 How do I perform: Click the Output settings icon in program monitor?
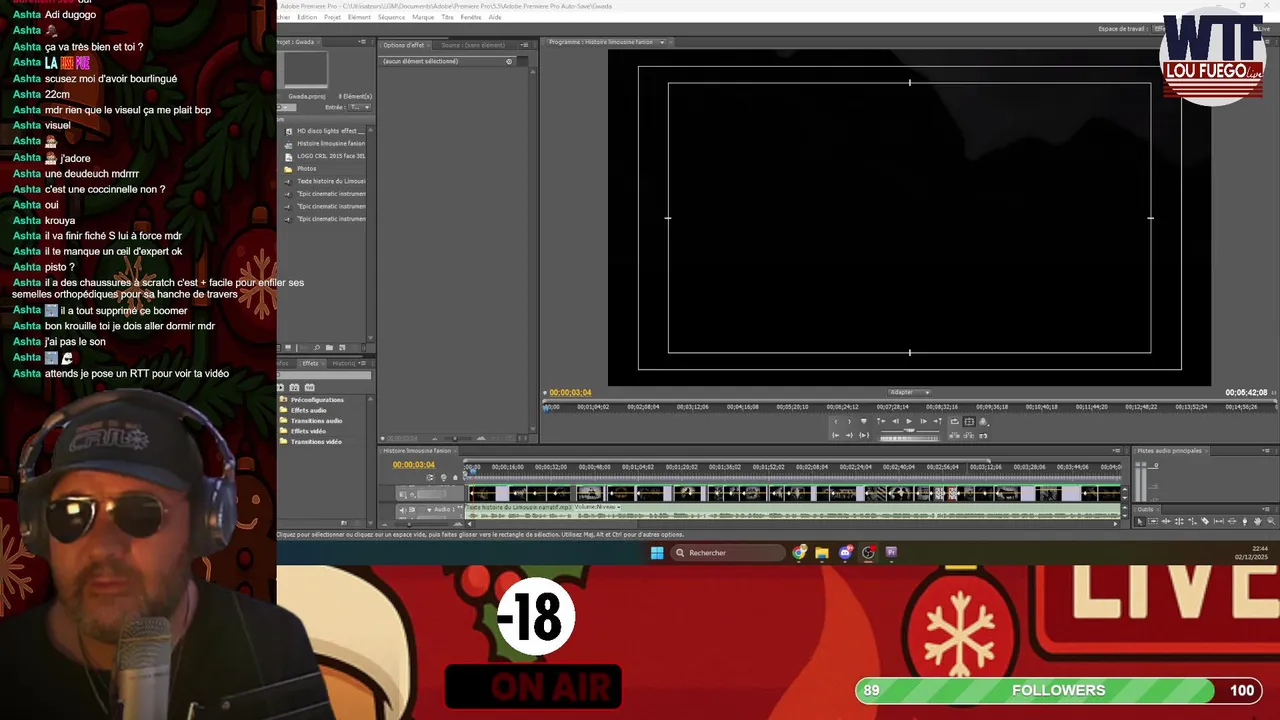point(983,421)
